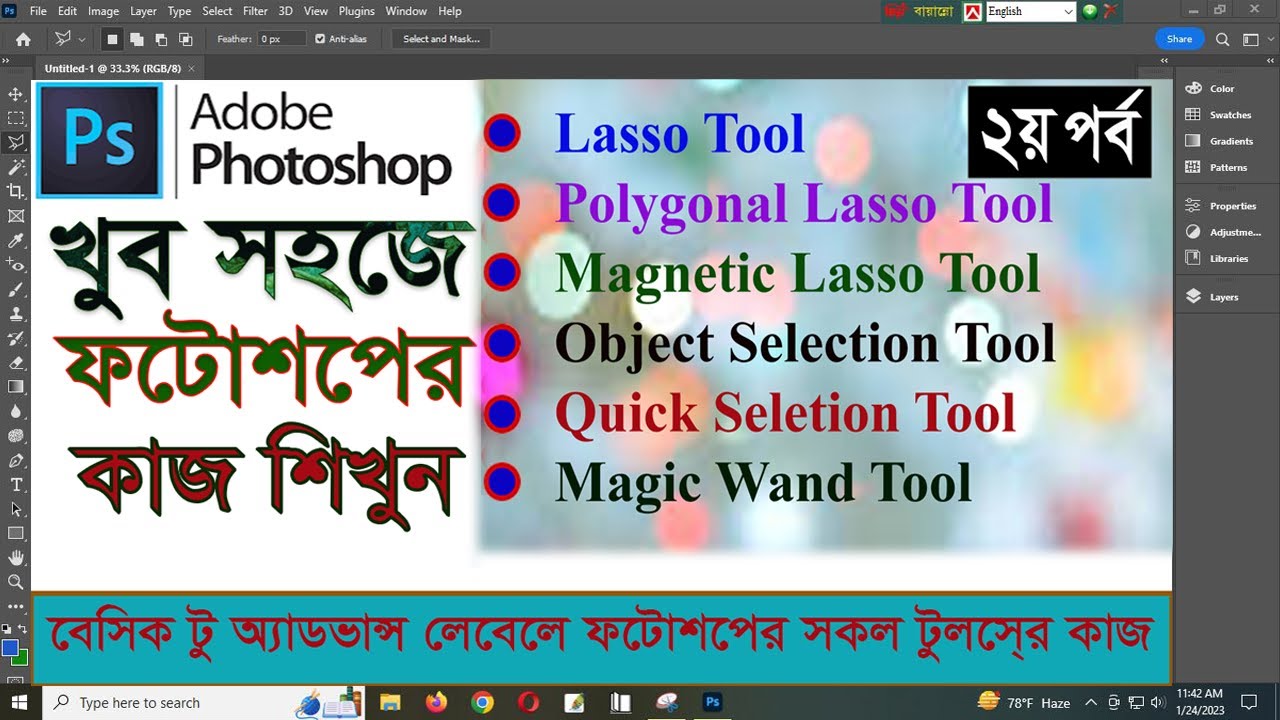The width and height of the screenshot is (1280, 720).
Task: Open the Filter menu
Action: click(255, 11)
